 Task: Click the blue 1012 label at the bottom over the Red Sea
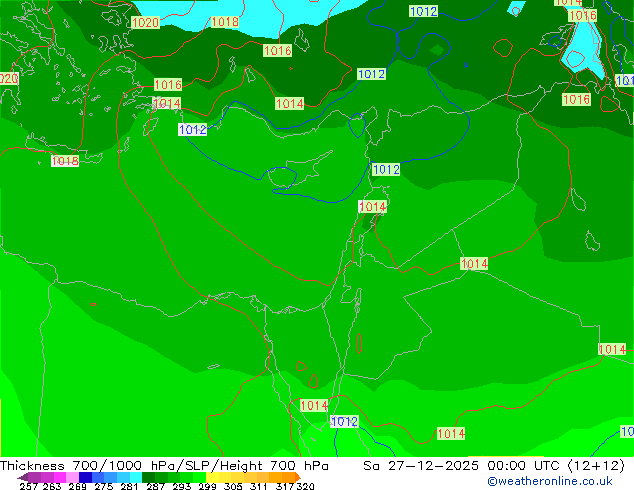click(344, 422)
